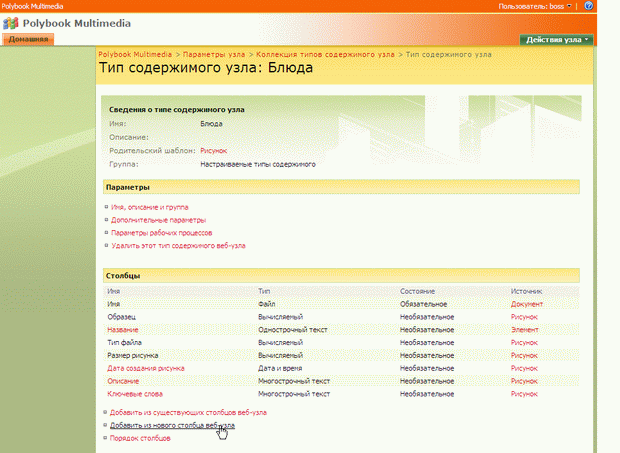Open the Название column link
The height and width of the screenshot is (453, 620).
(123, 329)
